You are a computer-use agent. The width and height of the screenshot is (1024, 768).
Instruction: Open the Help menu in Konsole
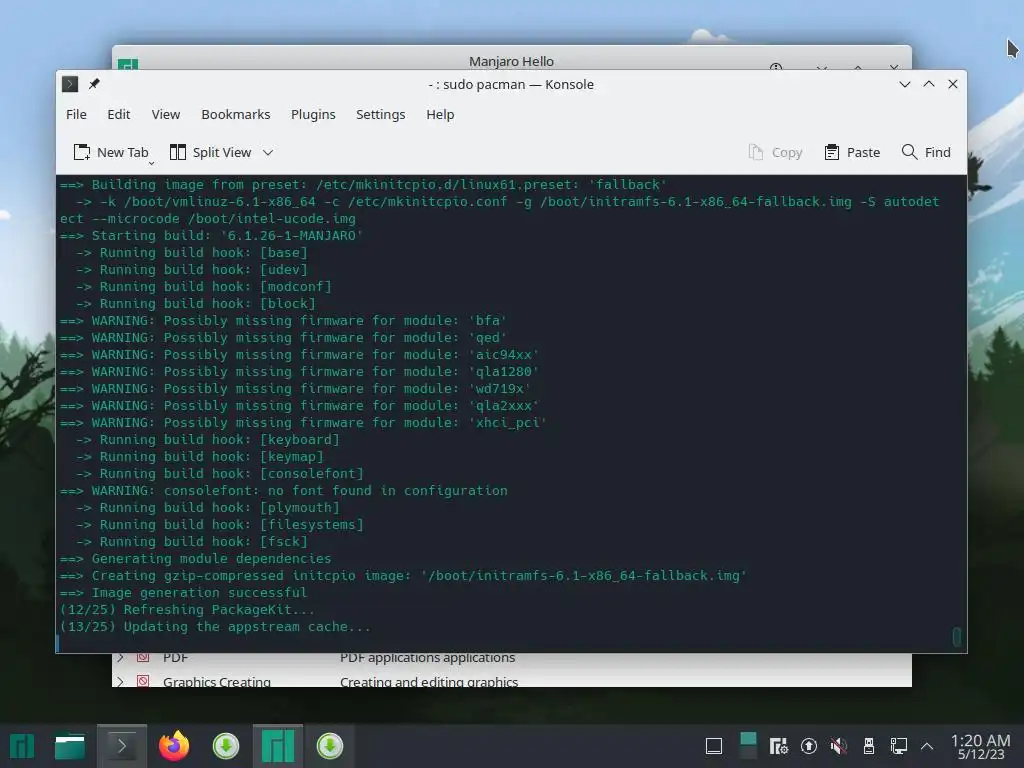tap(440, 114)
